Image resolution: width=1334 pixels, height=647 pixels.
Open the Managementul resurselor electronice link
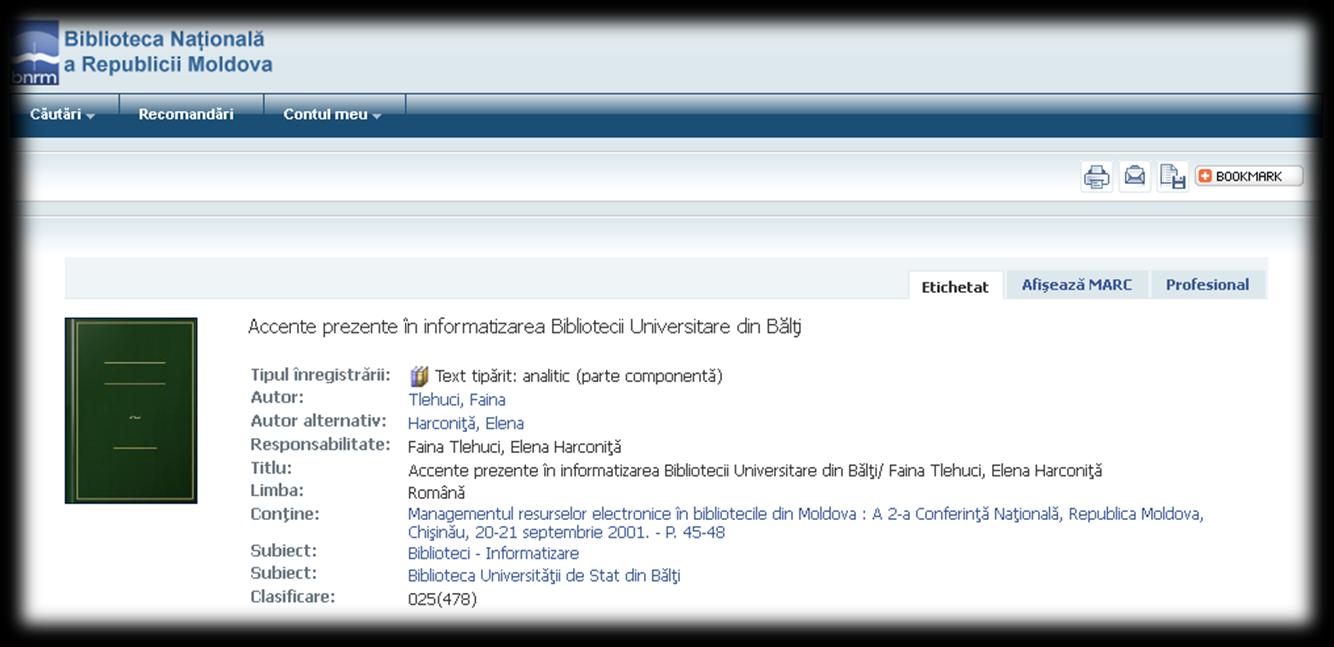click(x=805, y=523)
